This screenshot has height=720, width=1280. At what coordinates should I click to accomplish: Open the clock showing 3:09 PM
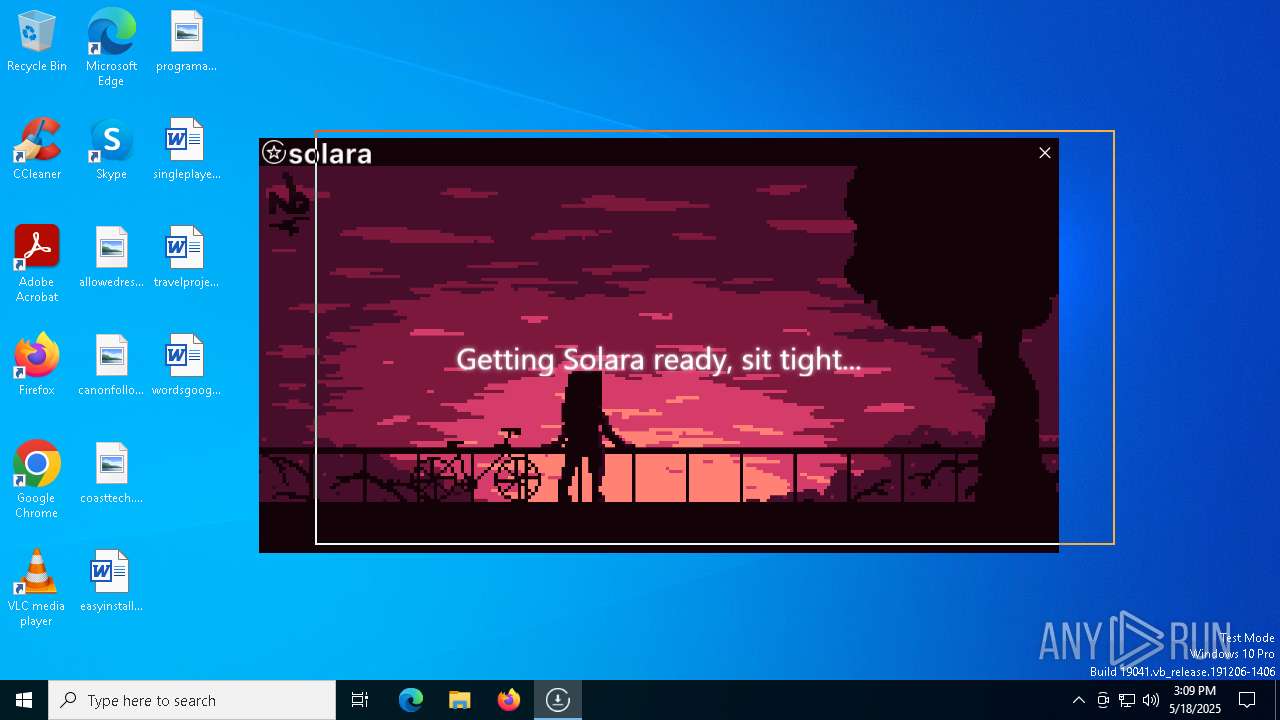[x=1195, y=700]
